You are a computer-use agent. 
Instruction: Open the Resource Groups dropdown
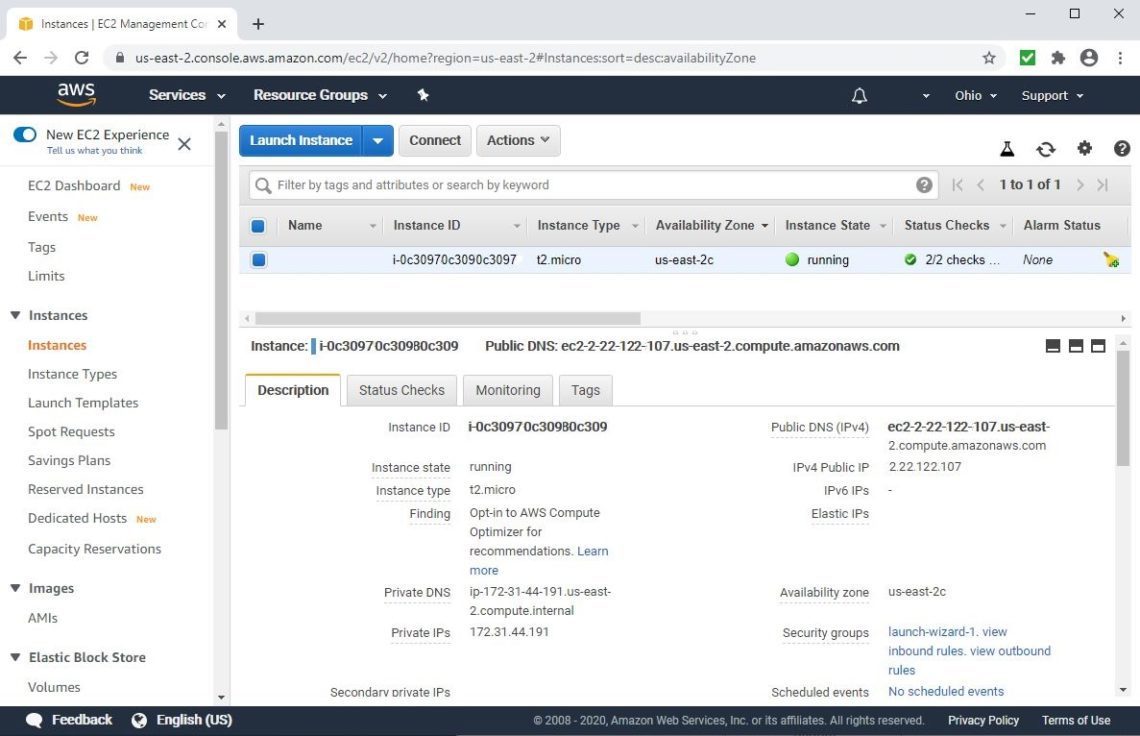[320, 95]
